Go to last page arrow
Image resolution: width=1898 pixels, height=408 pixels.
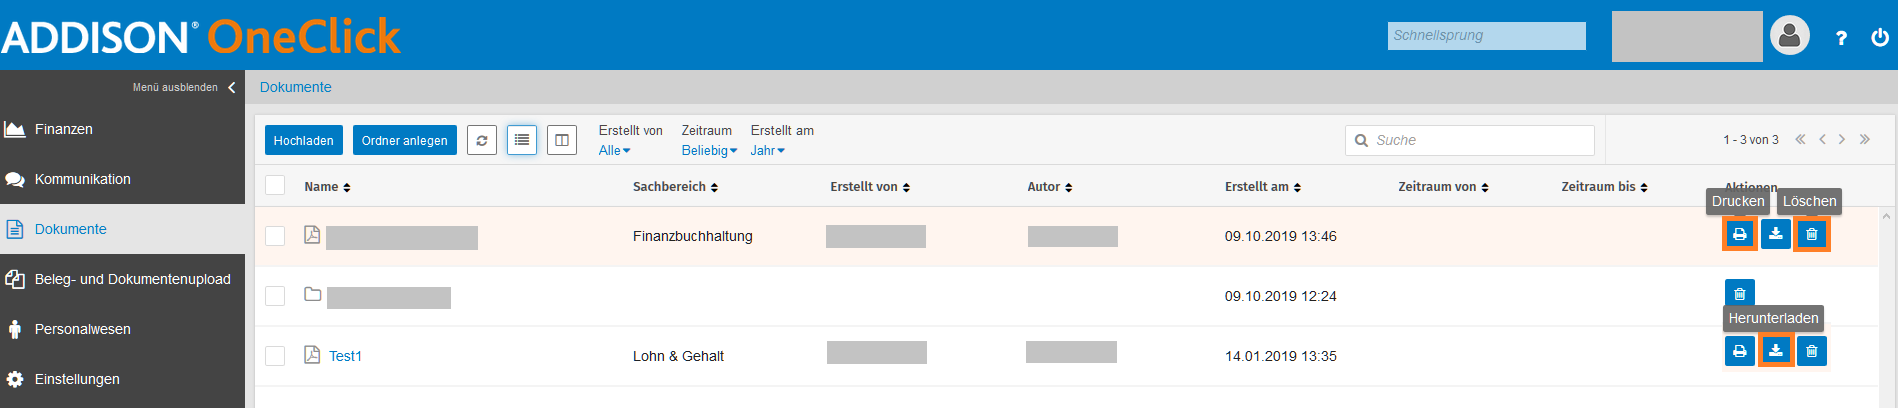point(1865,139)
